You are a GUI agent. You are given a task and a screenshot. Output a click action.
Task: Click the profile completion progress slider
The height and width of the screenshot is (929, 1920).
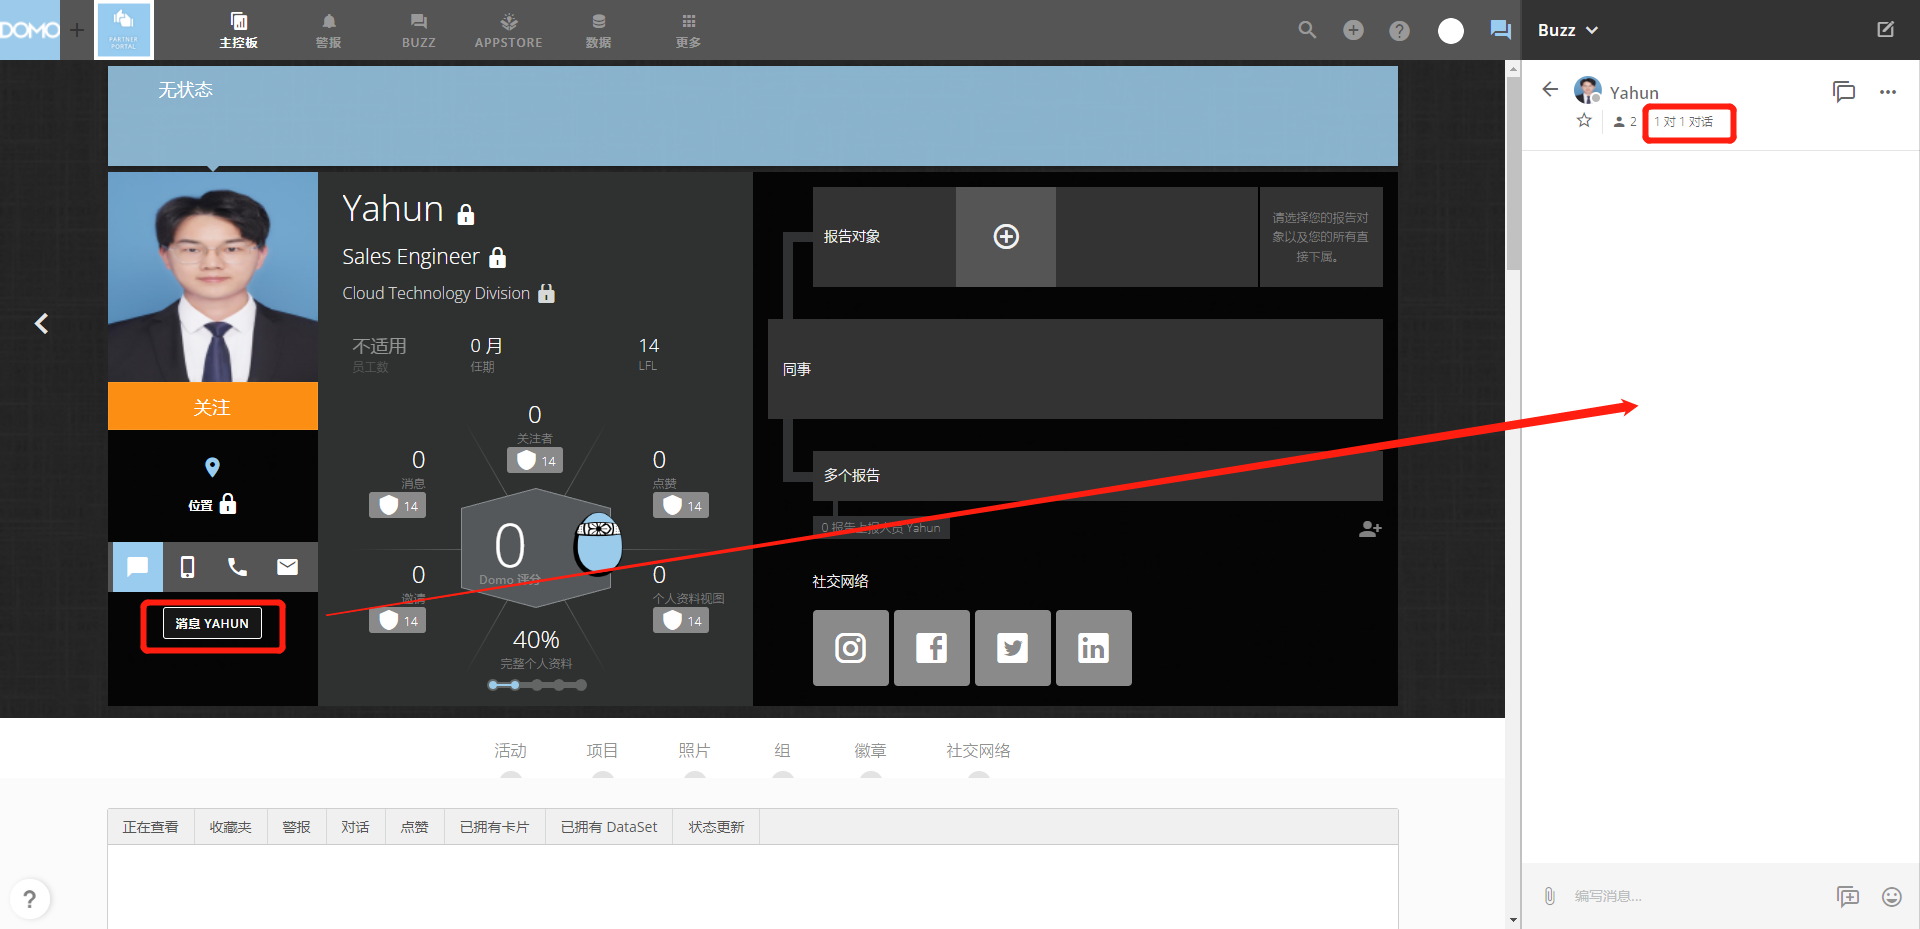click(x=537, y=685)
